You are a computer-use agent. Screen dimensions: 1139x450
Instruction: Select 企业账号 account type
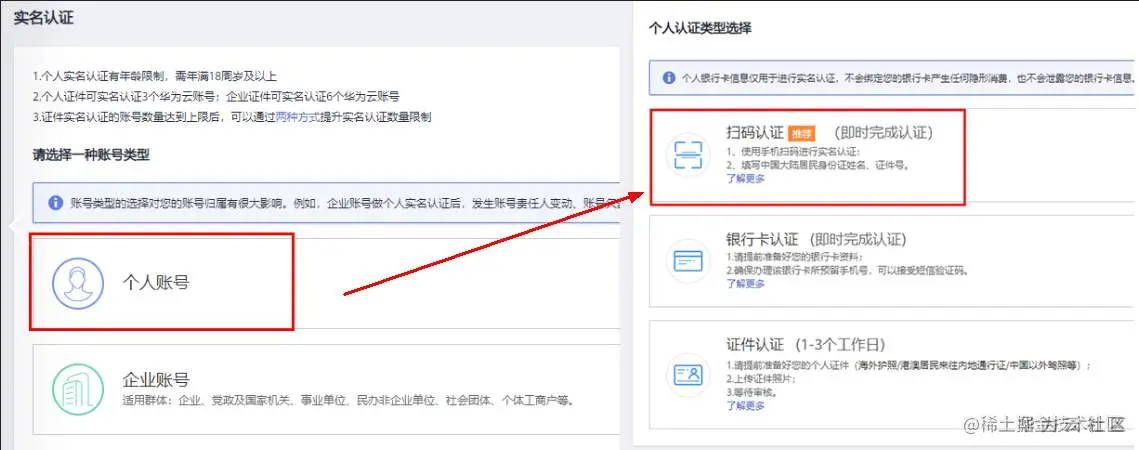point(326,388)
